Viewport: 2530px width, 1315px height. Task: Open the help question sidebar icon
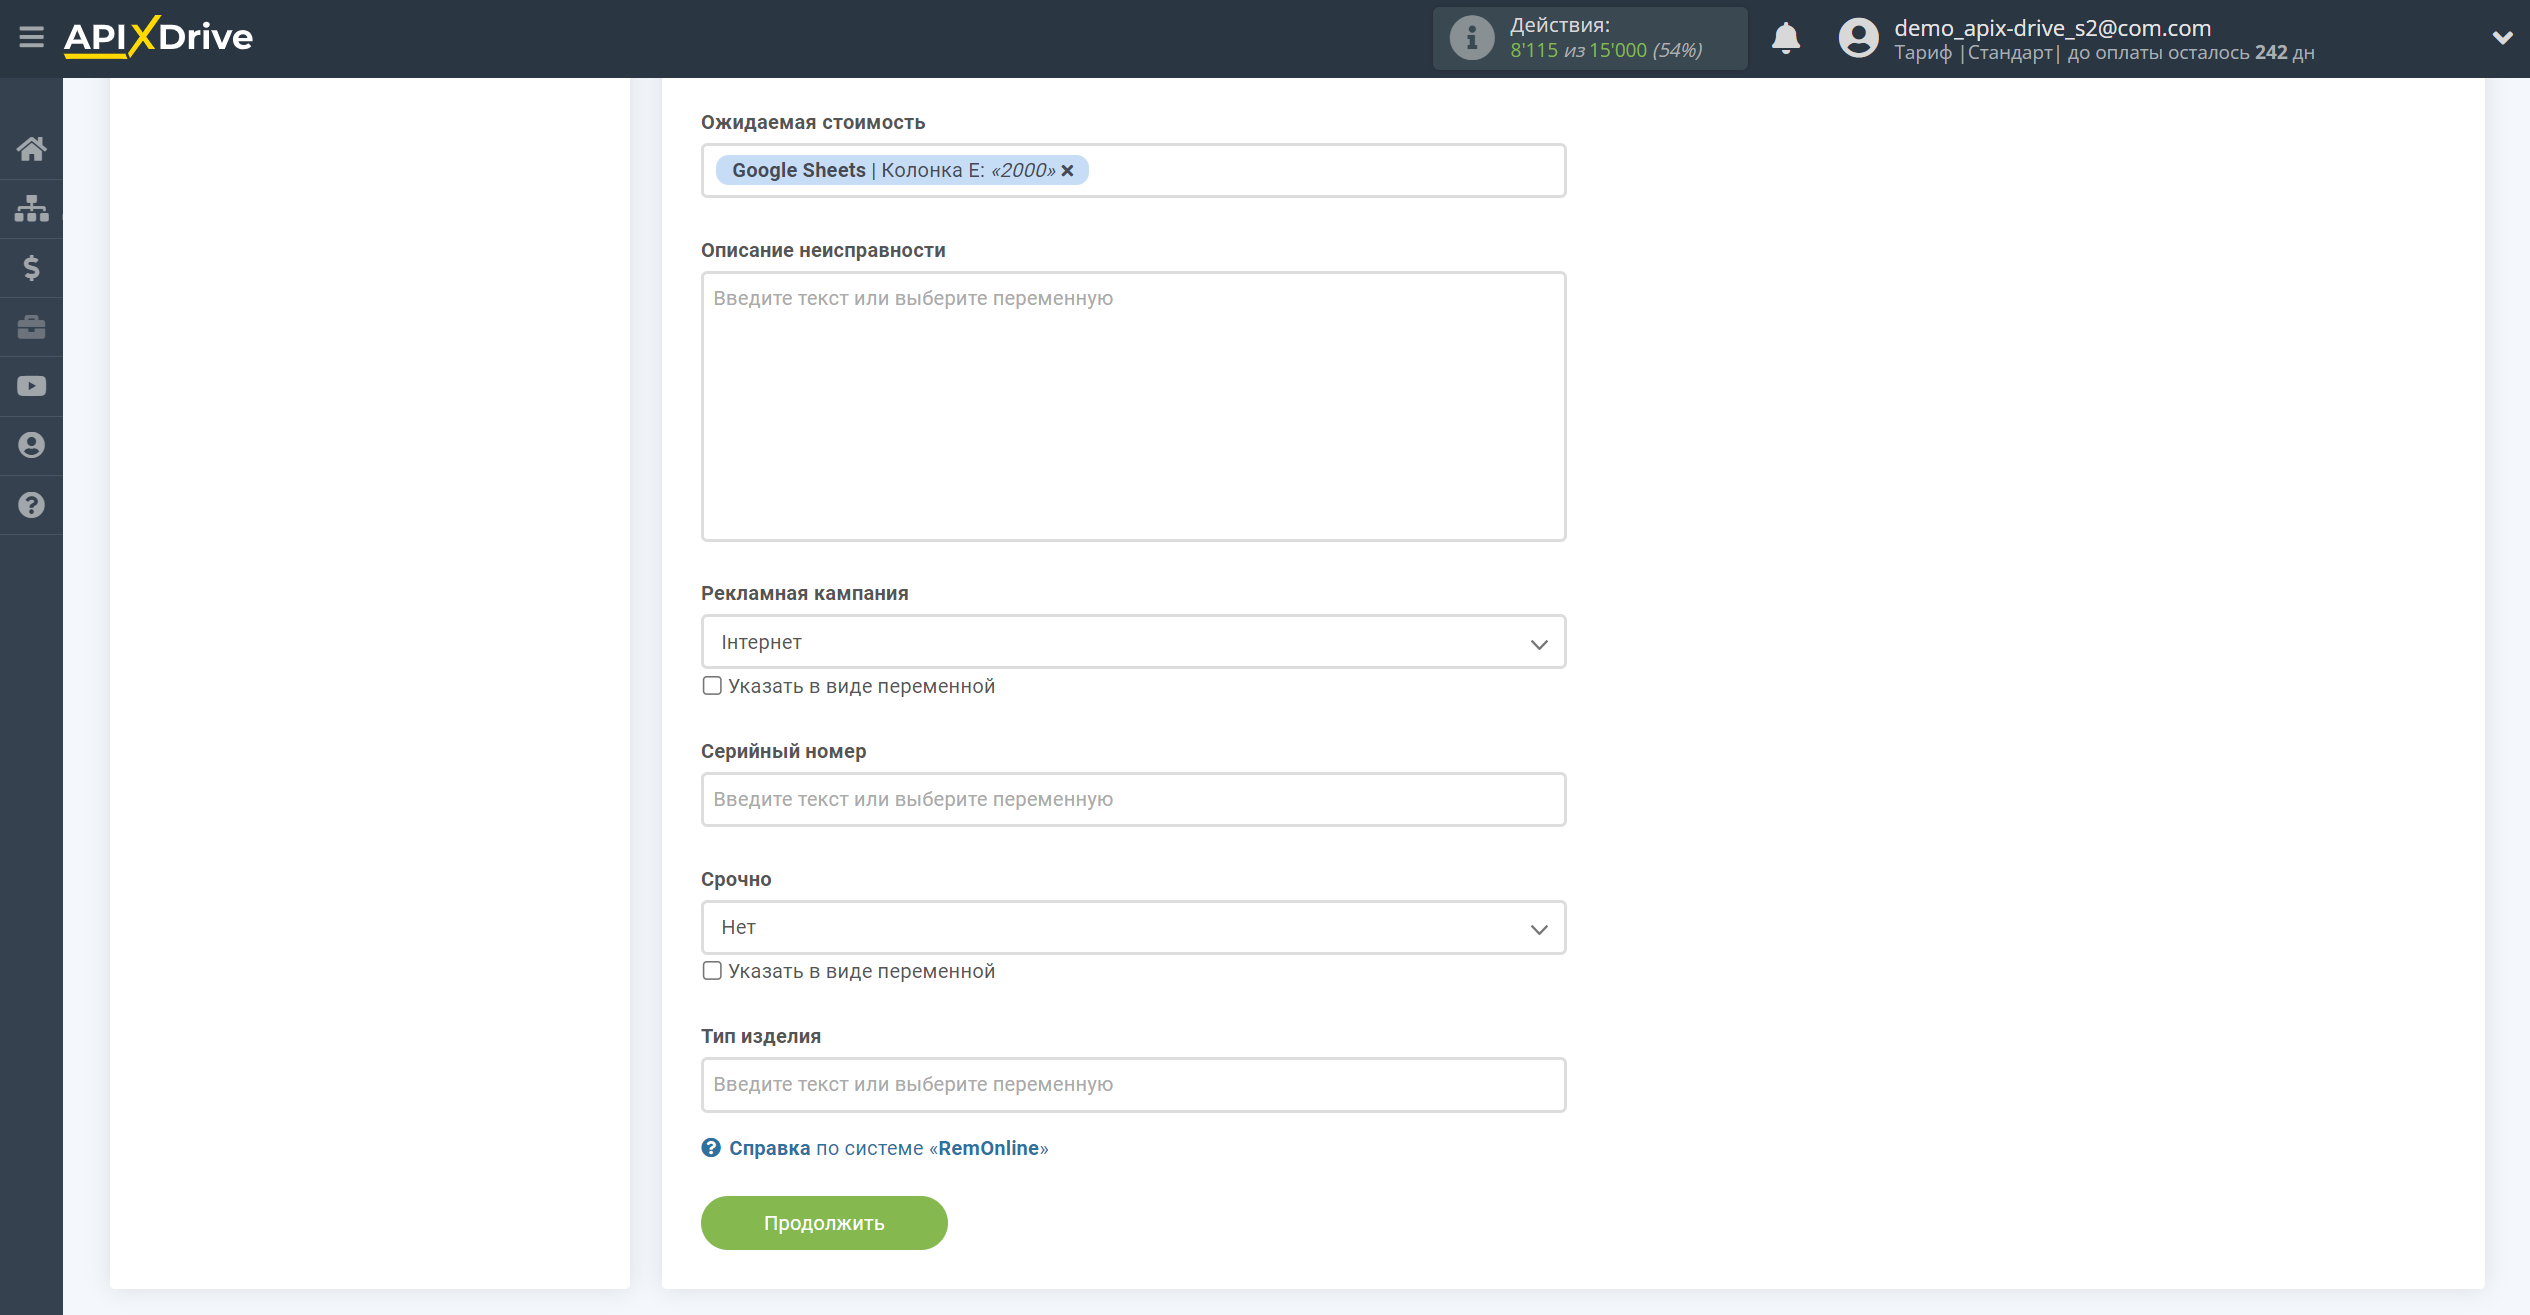pyautogui.click(x=31, y=505)
